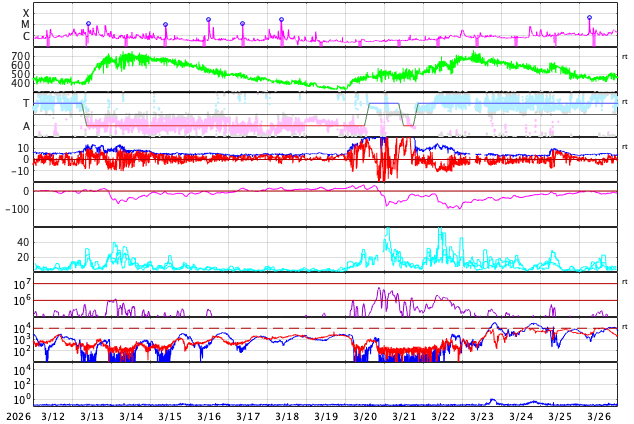This screenshot has width=634, height=424.
Task: Click the tall cyan peak after 3/20
Action: pyautogui.click(x=387, y=232)
